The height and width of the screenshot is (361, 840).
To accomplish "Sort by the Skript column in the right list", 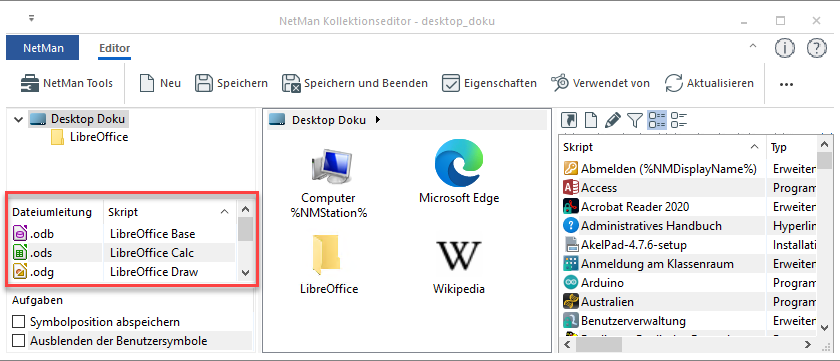I will click(x=662, y=147).
